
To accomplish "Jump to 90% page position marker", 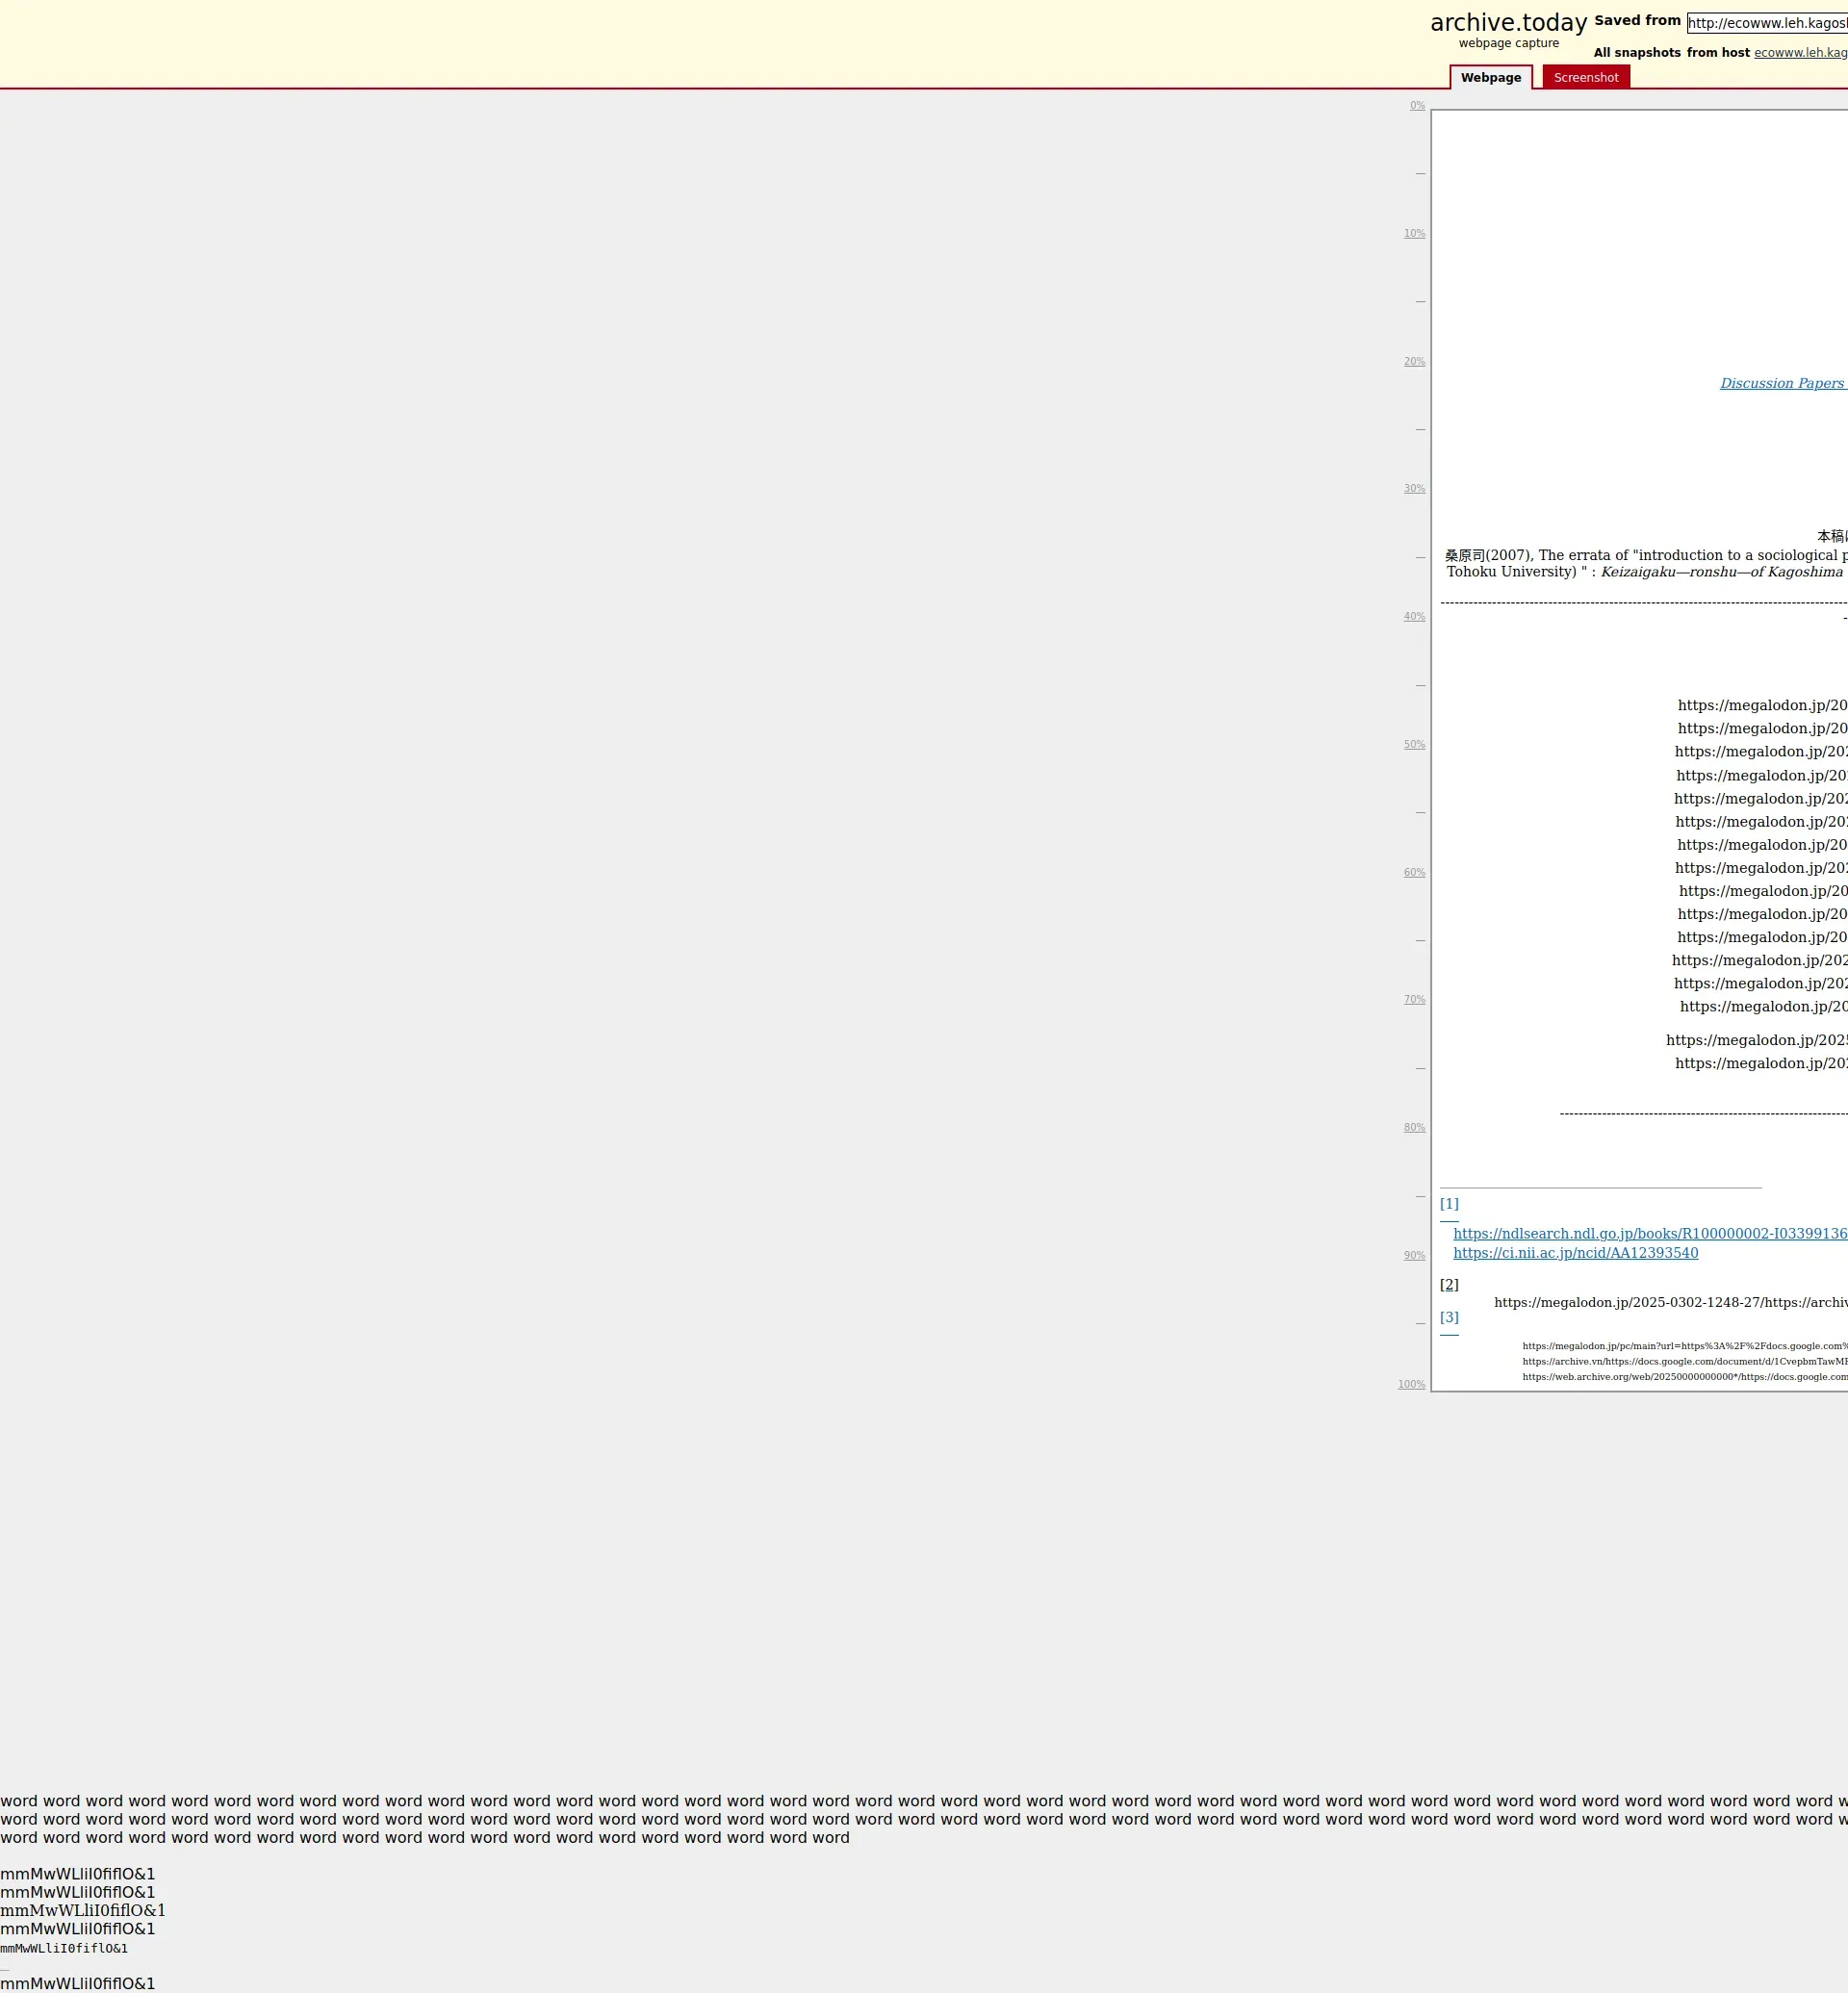I will 1414,1256.
